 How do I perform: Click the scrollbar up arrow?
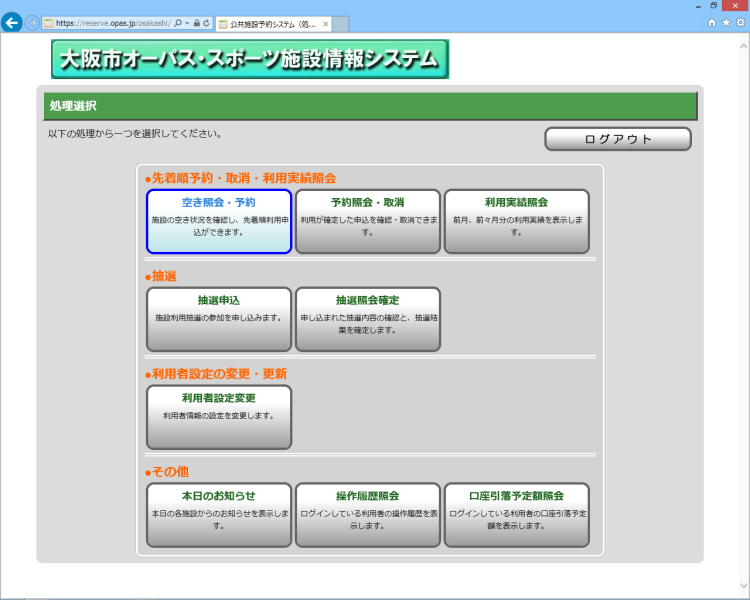[x=743, y=46]
